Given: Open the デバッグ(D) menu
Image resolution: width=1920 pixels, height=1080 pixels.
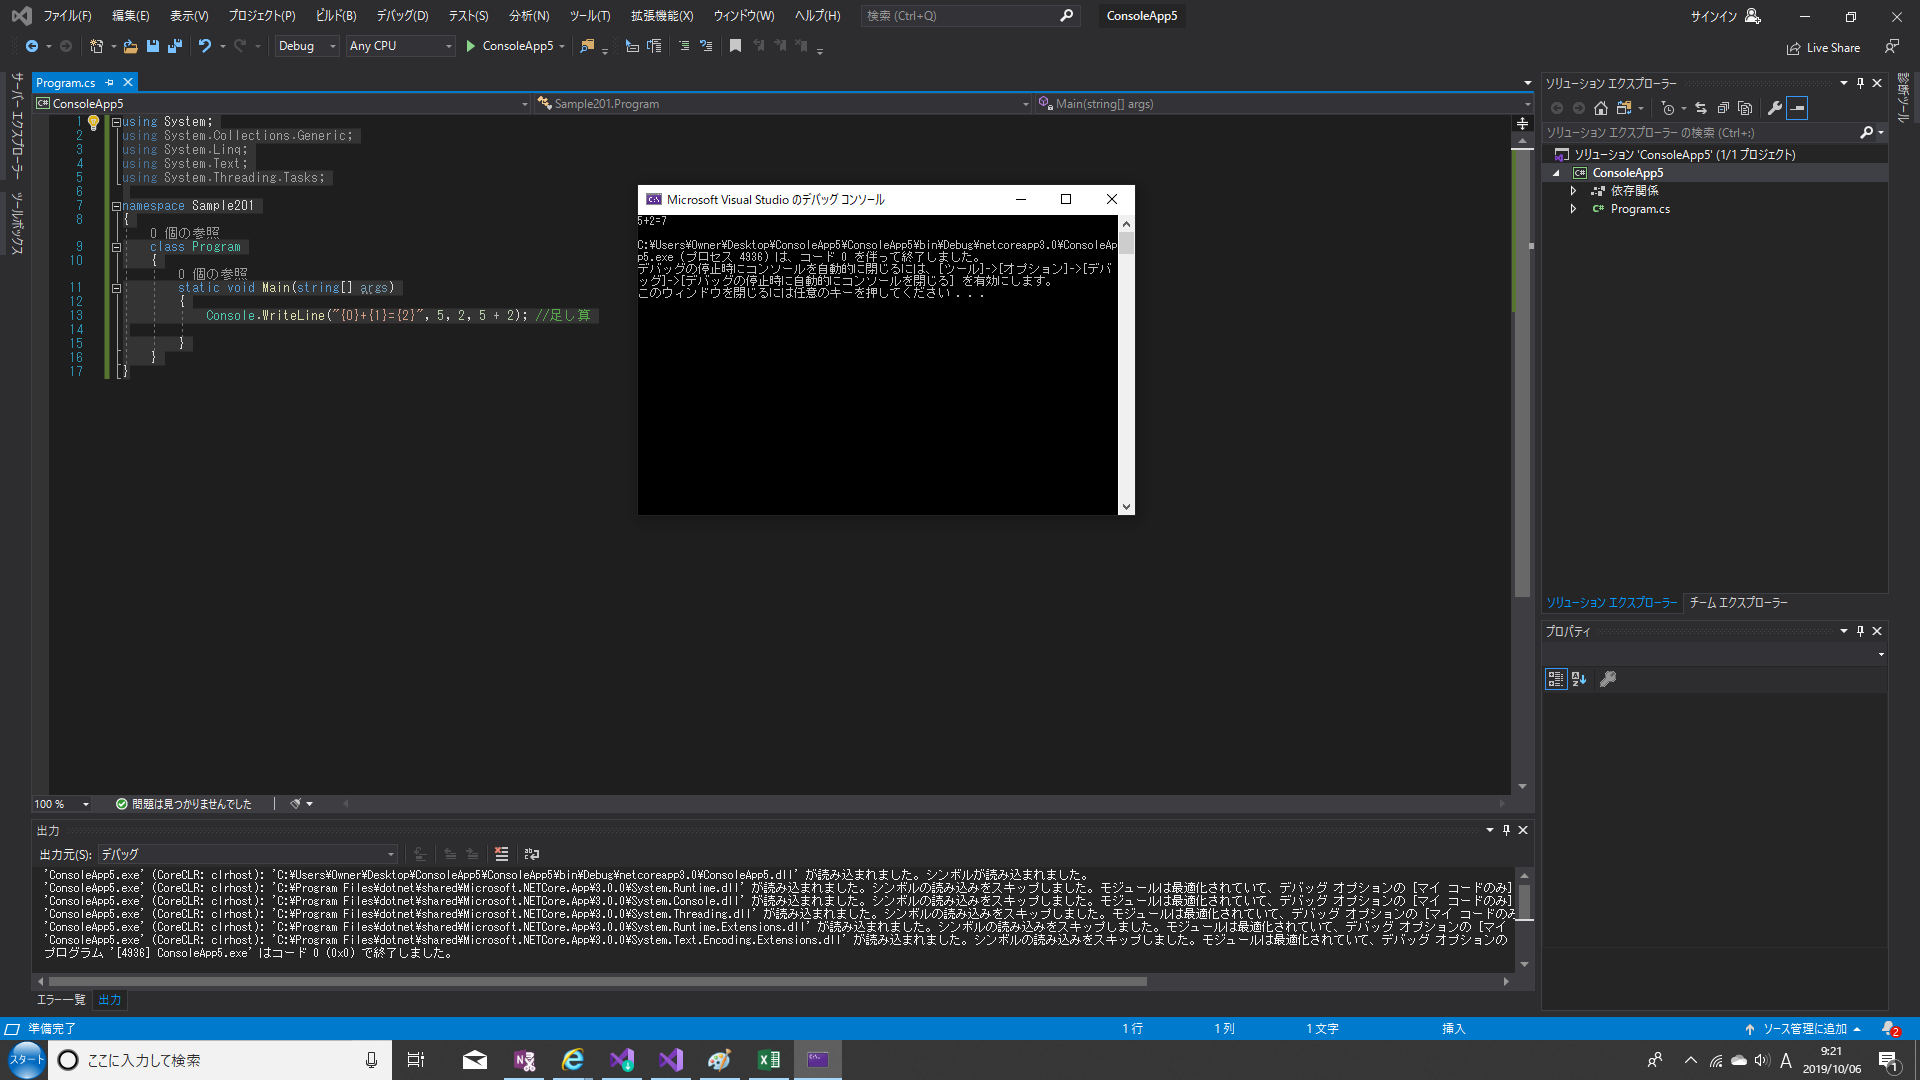Looking at the screenshot, I should (x=402, y=16).
